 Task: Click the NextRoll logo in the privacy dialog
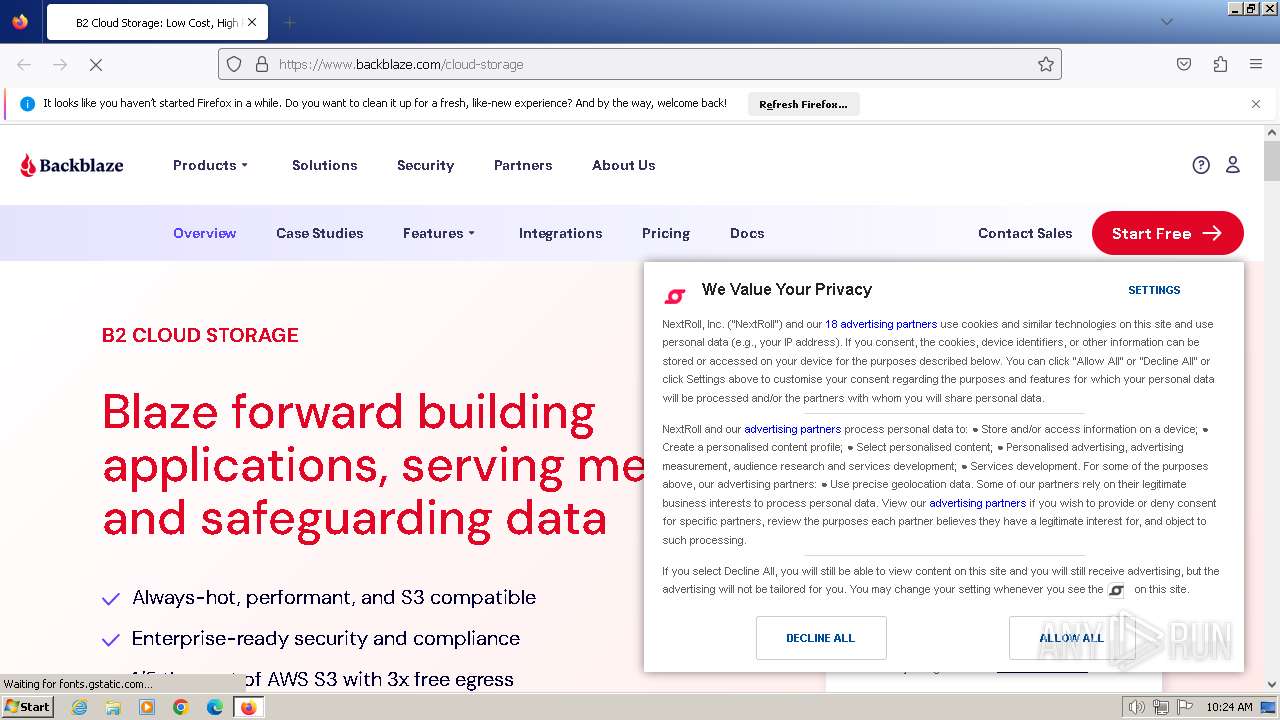(x=675, y=296)
